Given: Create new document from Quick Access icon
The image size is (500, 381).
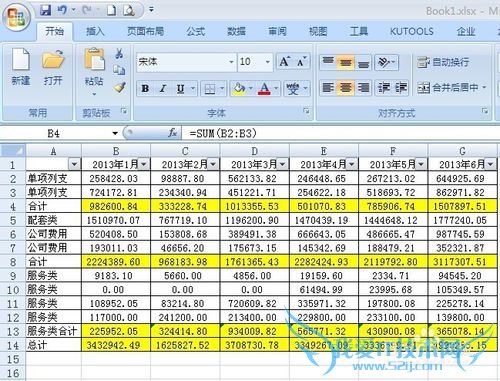Looking at the screenshot, I should pos(111,10).
